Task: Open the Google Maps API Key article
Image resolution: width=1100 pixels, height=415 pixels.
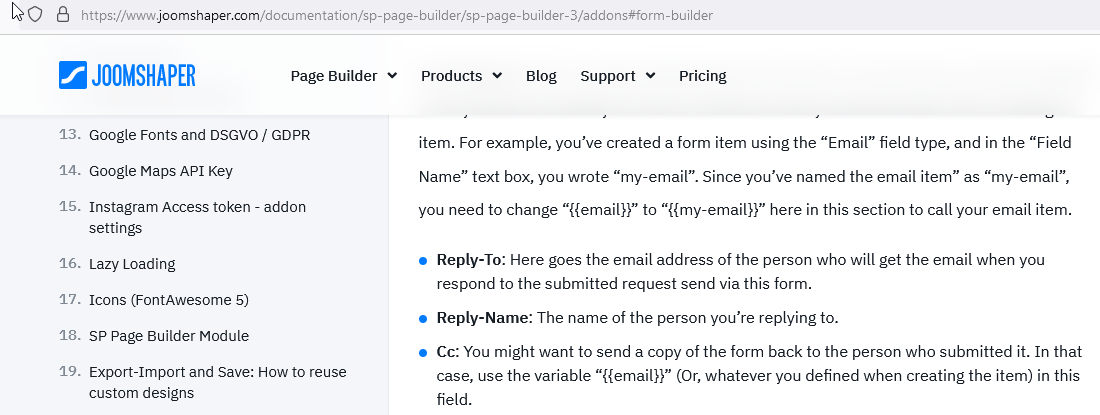Action: point(161,170)
